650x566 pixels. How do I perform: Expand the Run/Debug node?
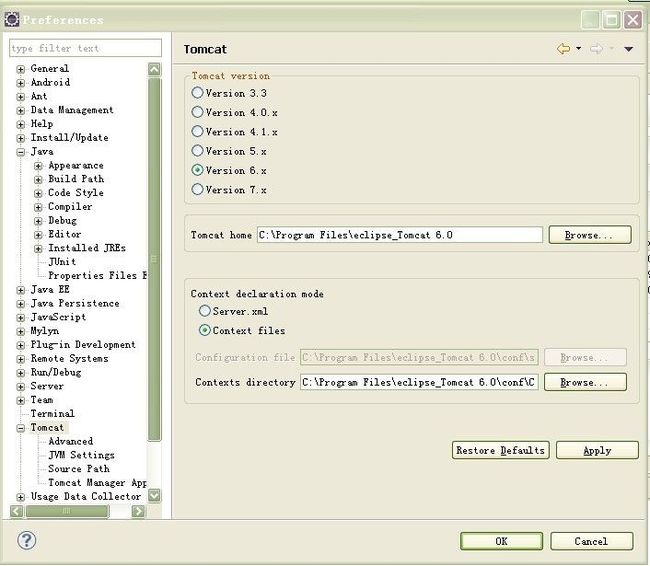(20, 373)
